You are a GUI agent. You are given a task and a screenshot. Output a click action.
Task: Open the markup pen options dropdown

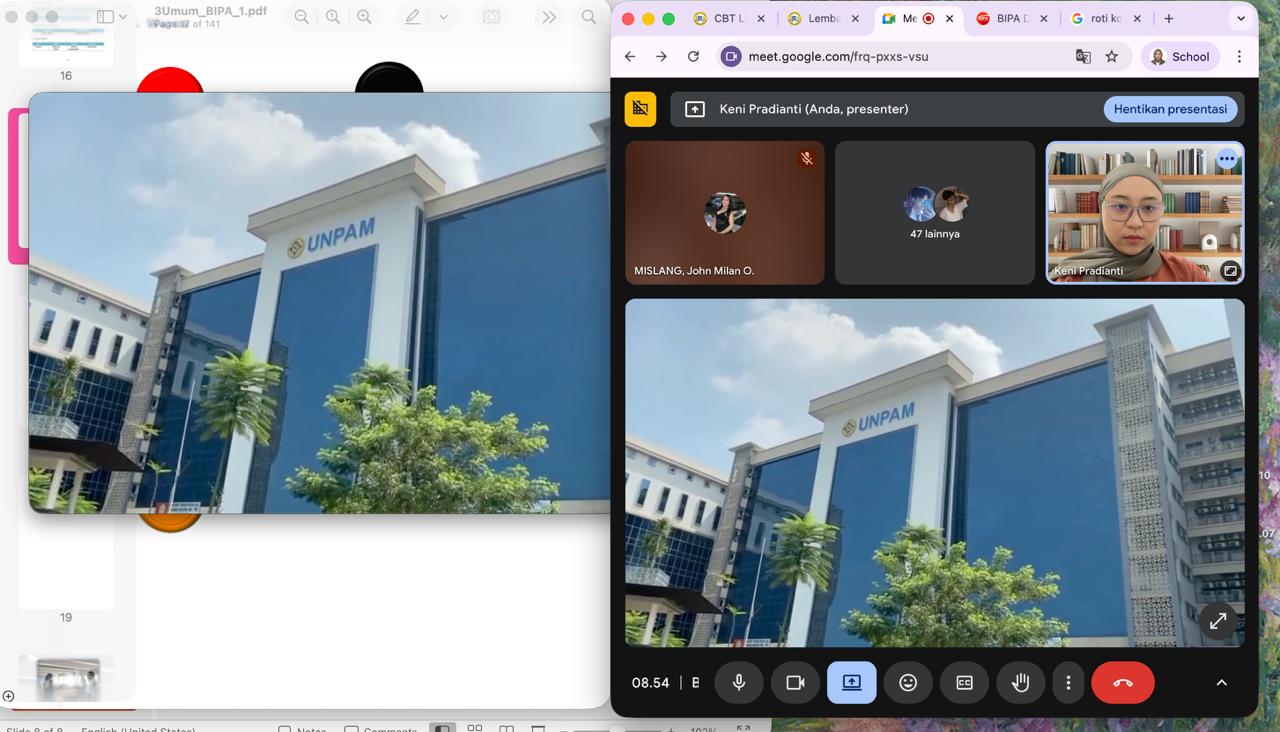(x=443, y=17)
